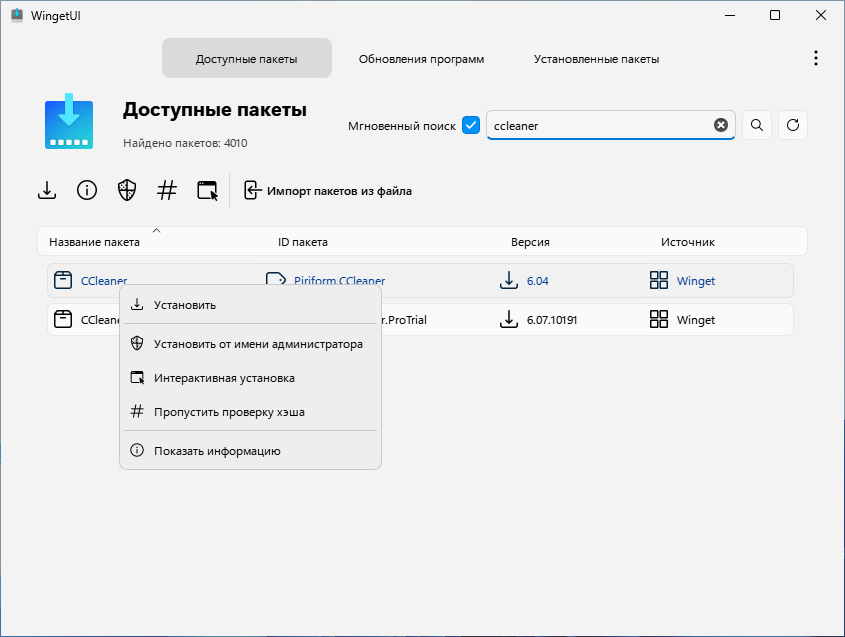Click the run-as-administrator shield toolbar icon
The image size is (845, 637).
127,190
